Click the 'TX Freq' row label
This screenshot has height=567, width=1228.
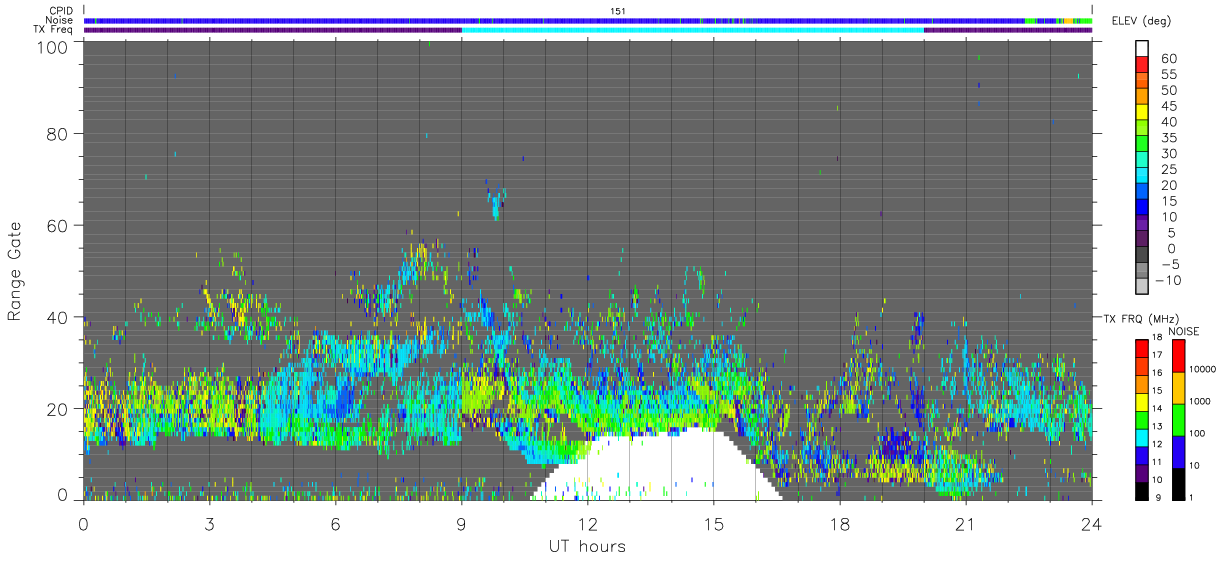[x=55, y=29]
